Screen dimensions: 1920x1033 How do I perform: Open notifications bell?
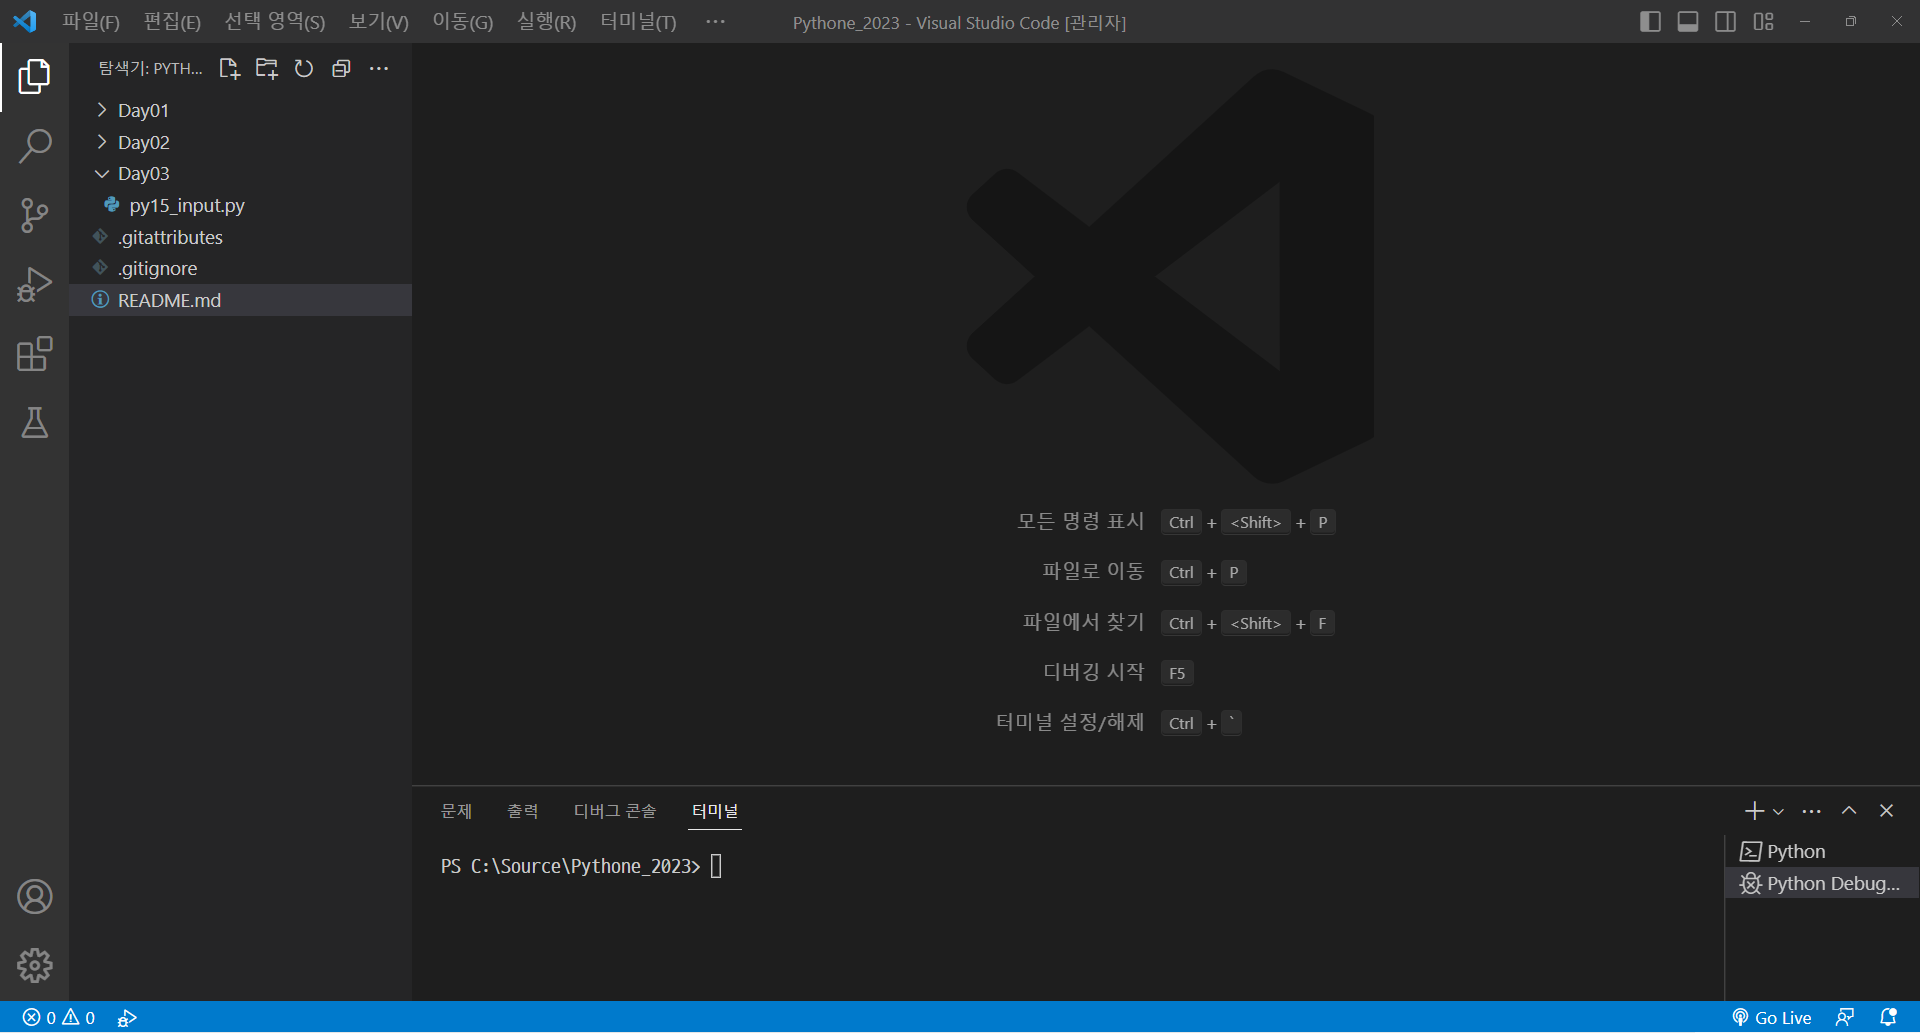tap(1888, 1018)
